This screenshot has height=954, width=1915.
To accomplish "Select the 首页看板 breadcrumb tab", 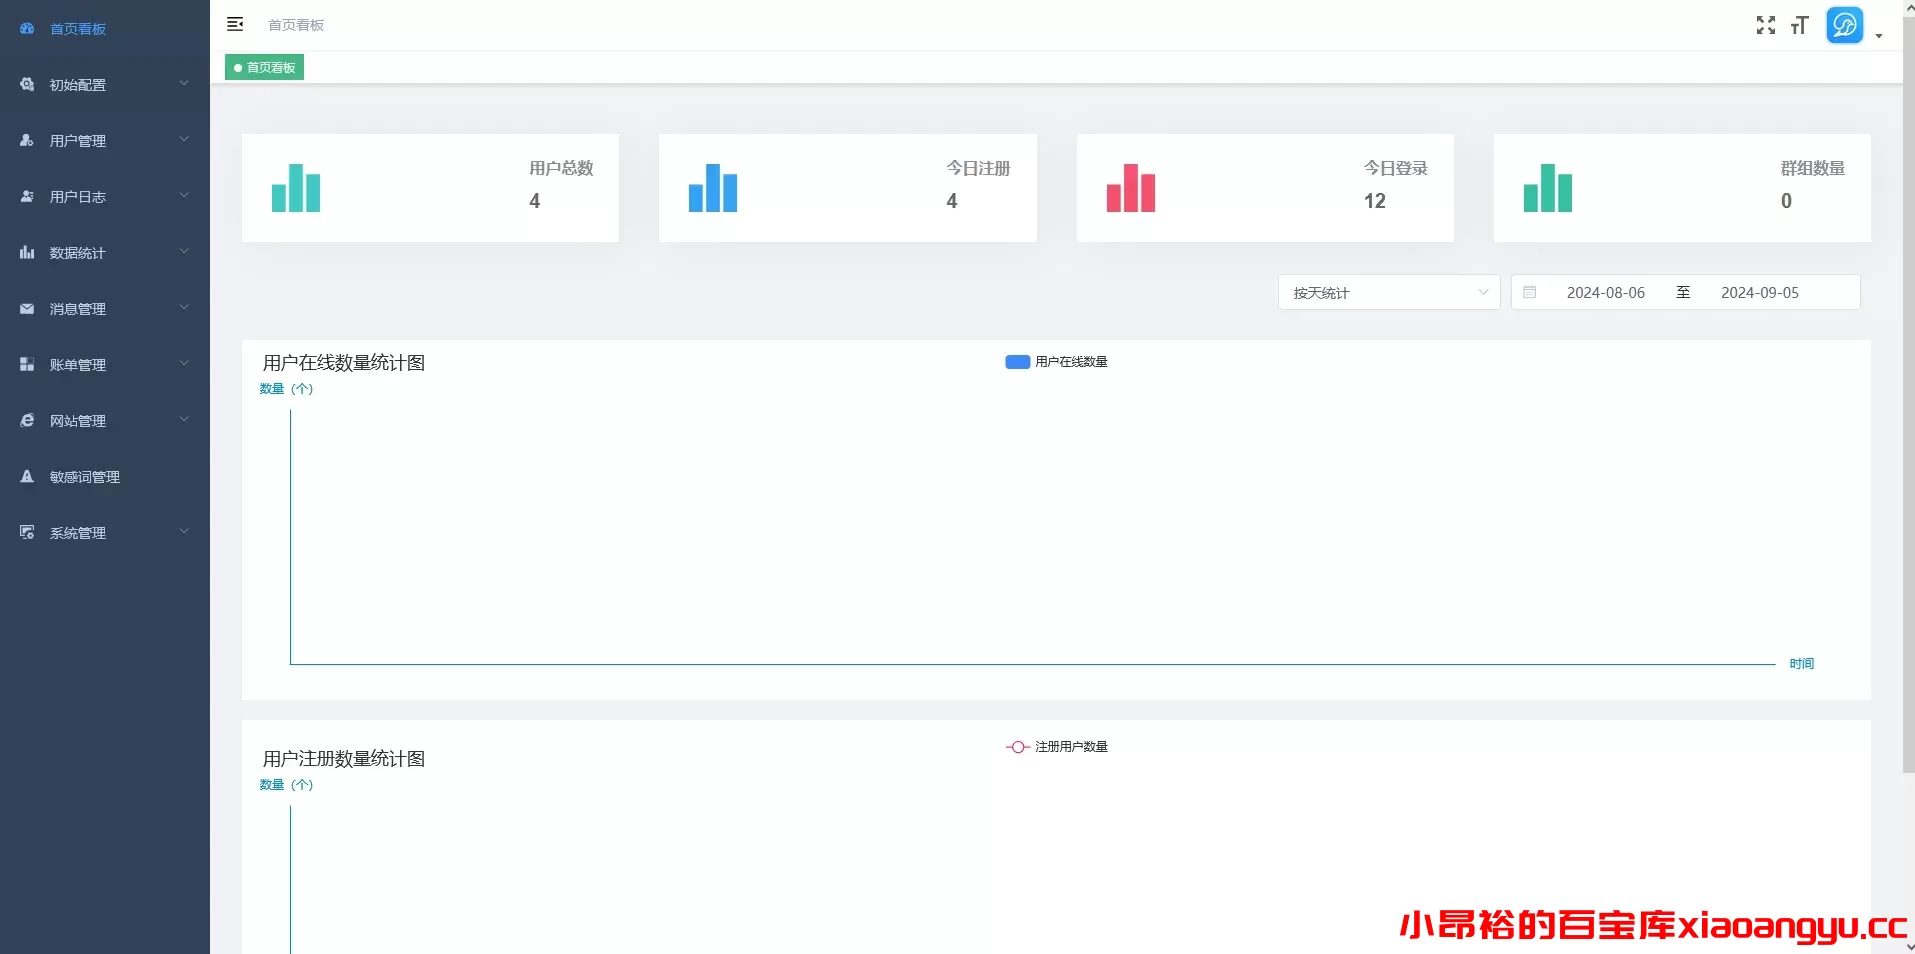I will pos(263,67).
